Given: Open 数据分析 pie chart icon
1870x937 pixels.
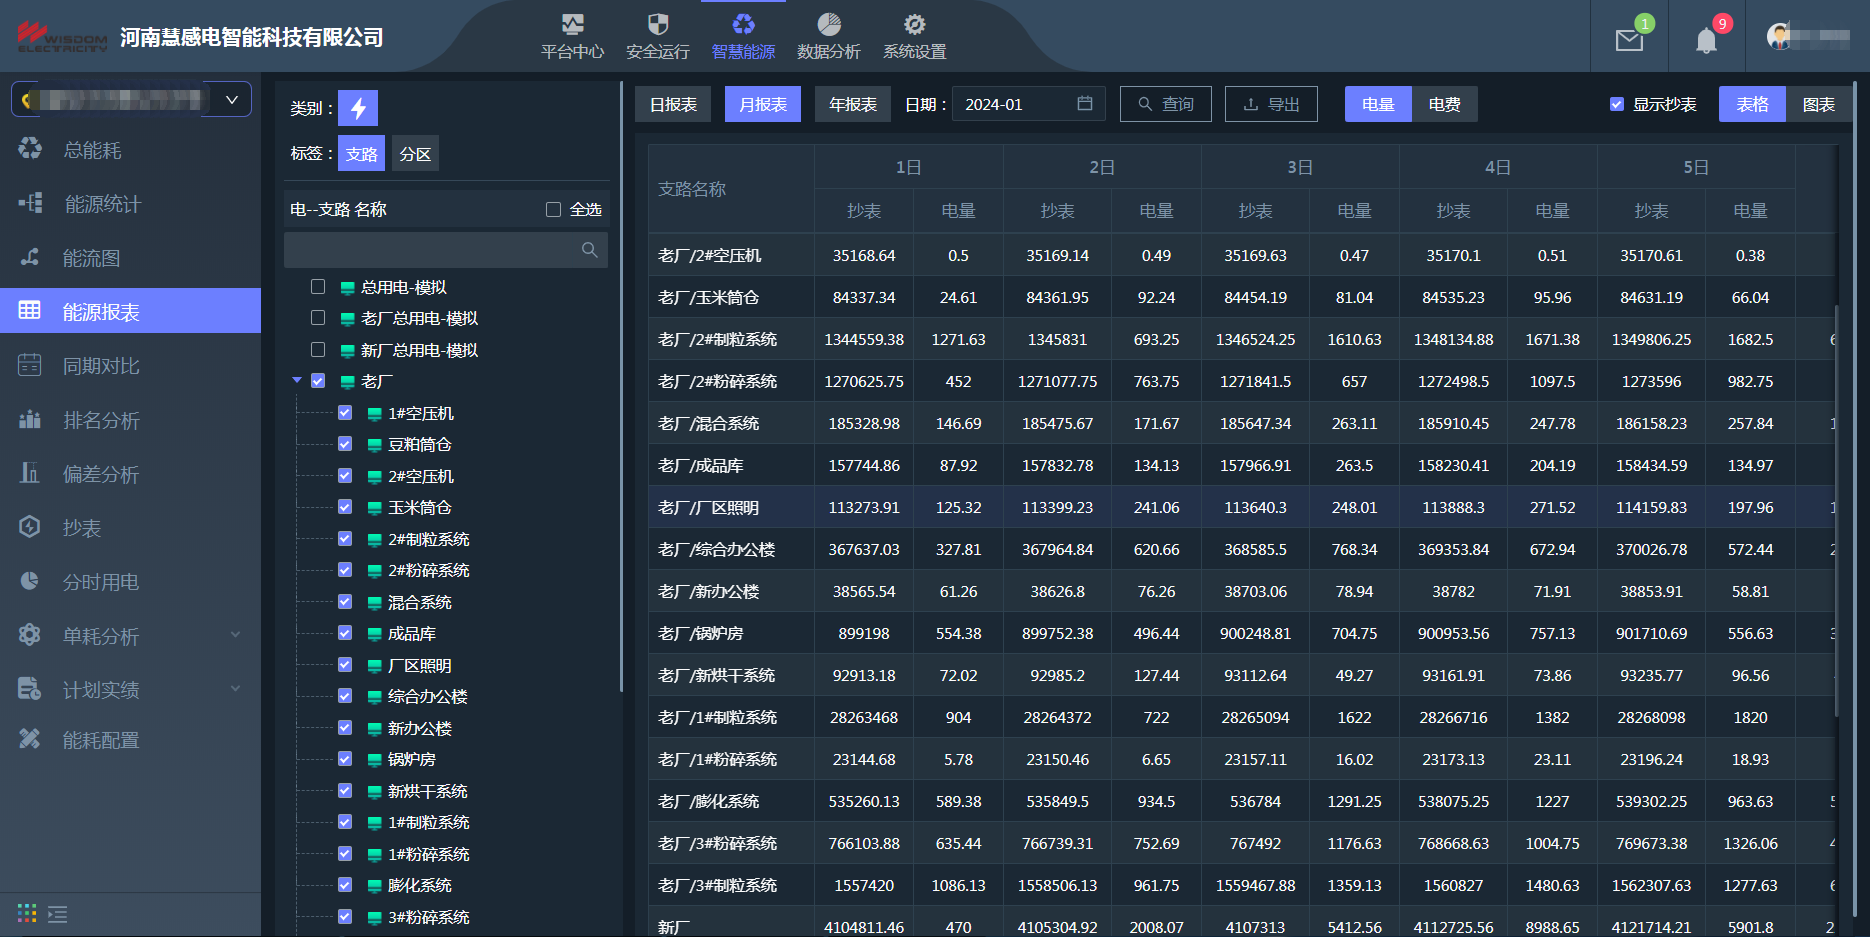Looking at the screenshot, I should 828,25.
